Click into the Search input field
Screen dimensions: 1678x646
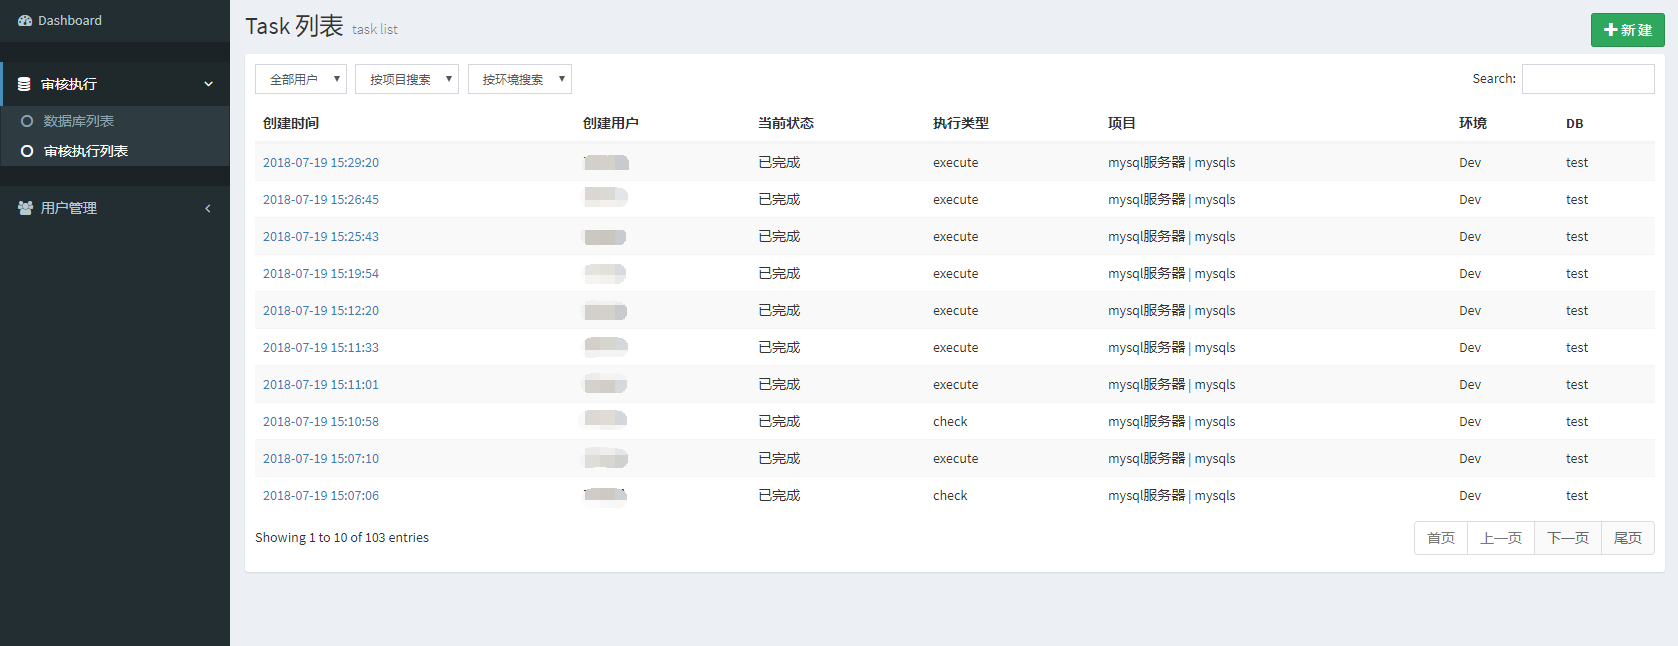click(x=1587, y=79)
